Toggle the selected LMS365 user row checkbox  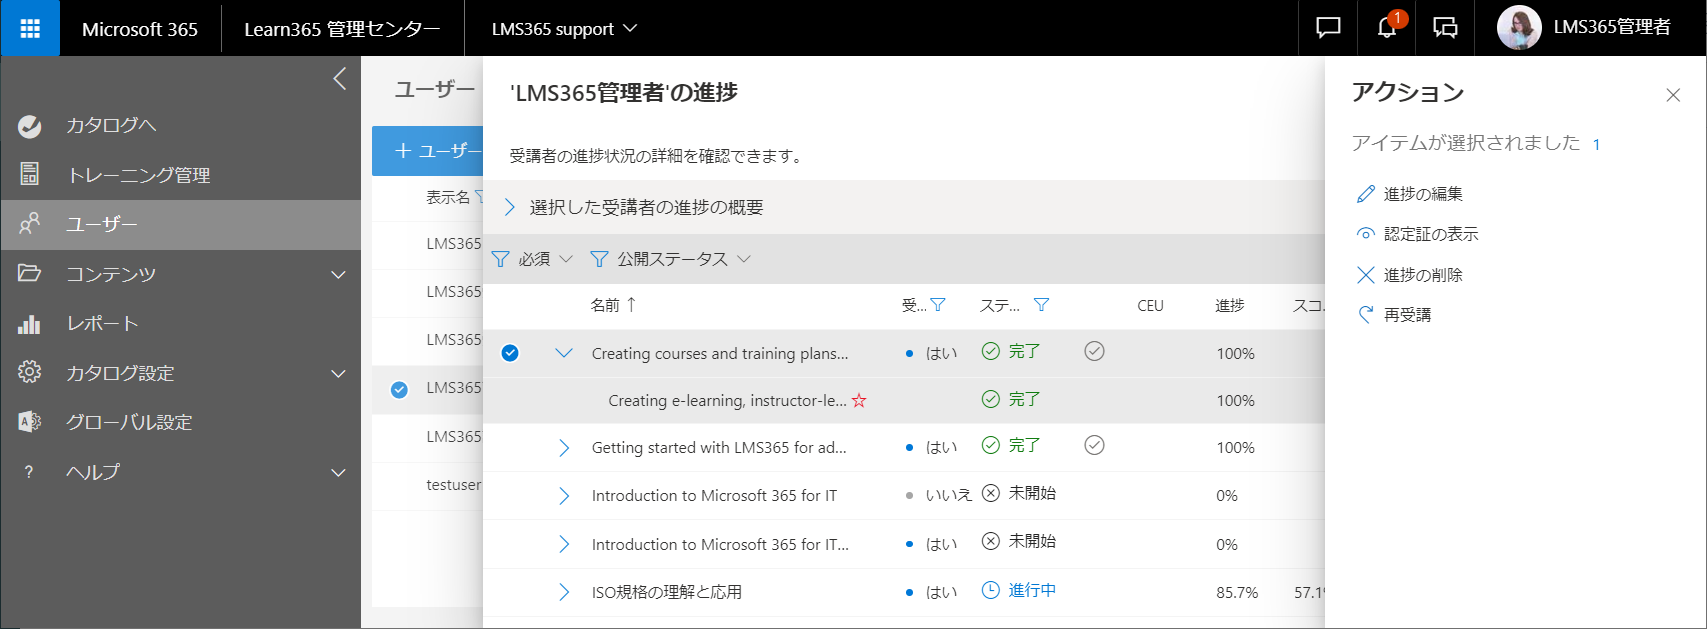coord(399,389)
